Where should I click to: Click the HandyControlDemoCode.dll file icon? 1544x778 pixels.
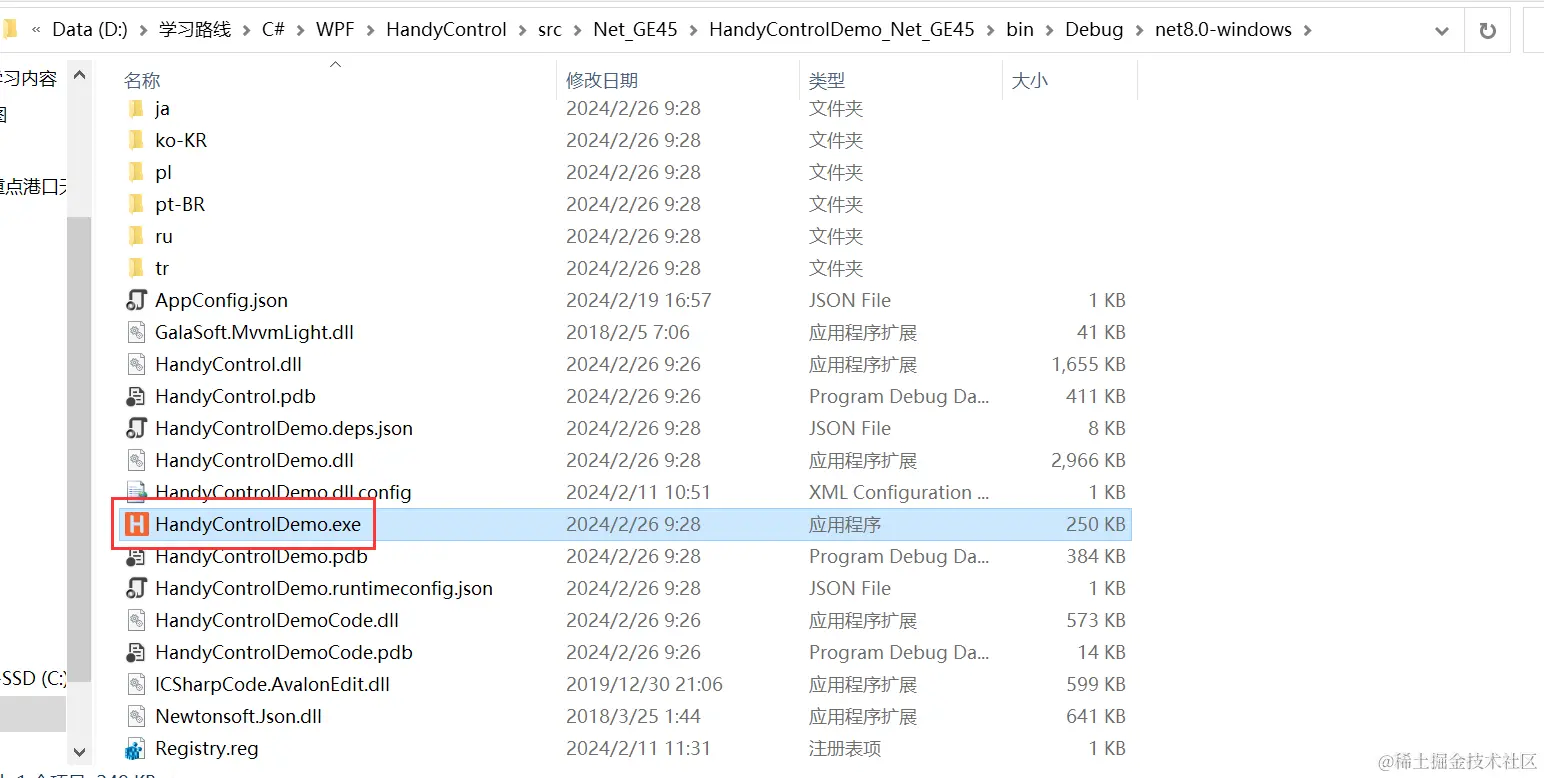137,620
